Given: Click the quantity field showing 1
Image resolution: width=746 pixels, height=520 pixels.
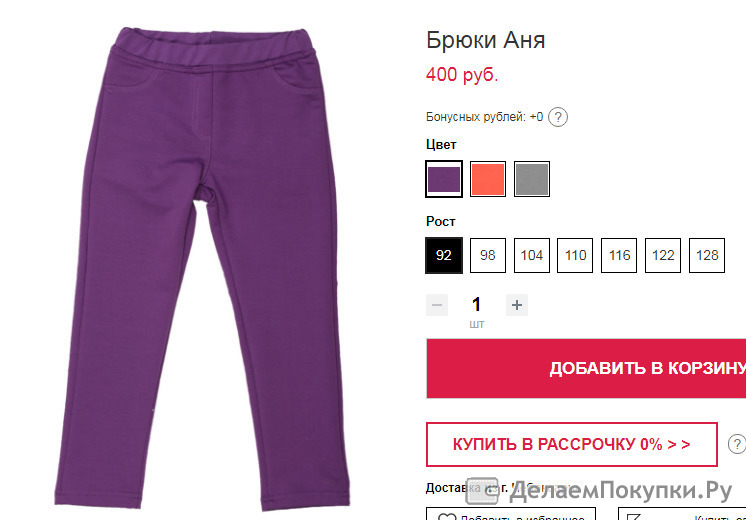Looking at the screenshot, I should pyautogui.click(x=476, y=304).
